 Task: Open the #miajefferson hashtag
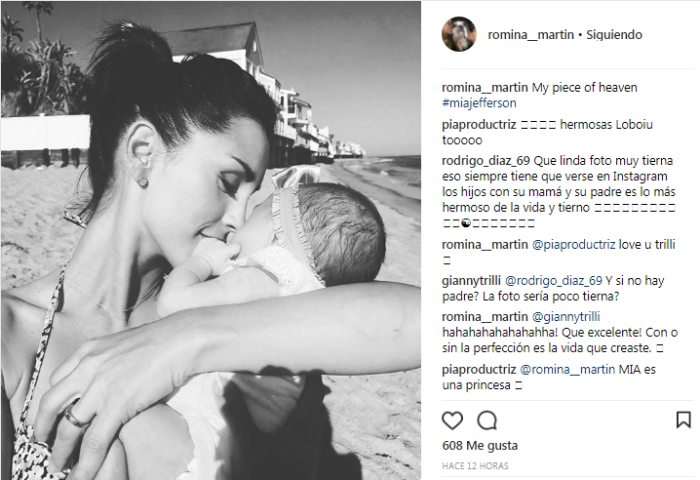click(479, 103)
